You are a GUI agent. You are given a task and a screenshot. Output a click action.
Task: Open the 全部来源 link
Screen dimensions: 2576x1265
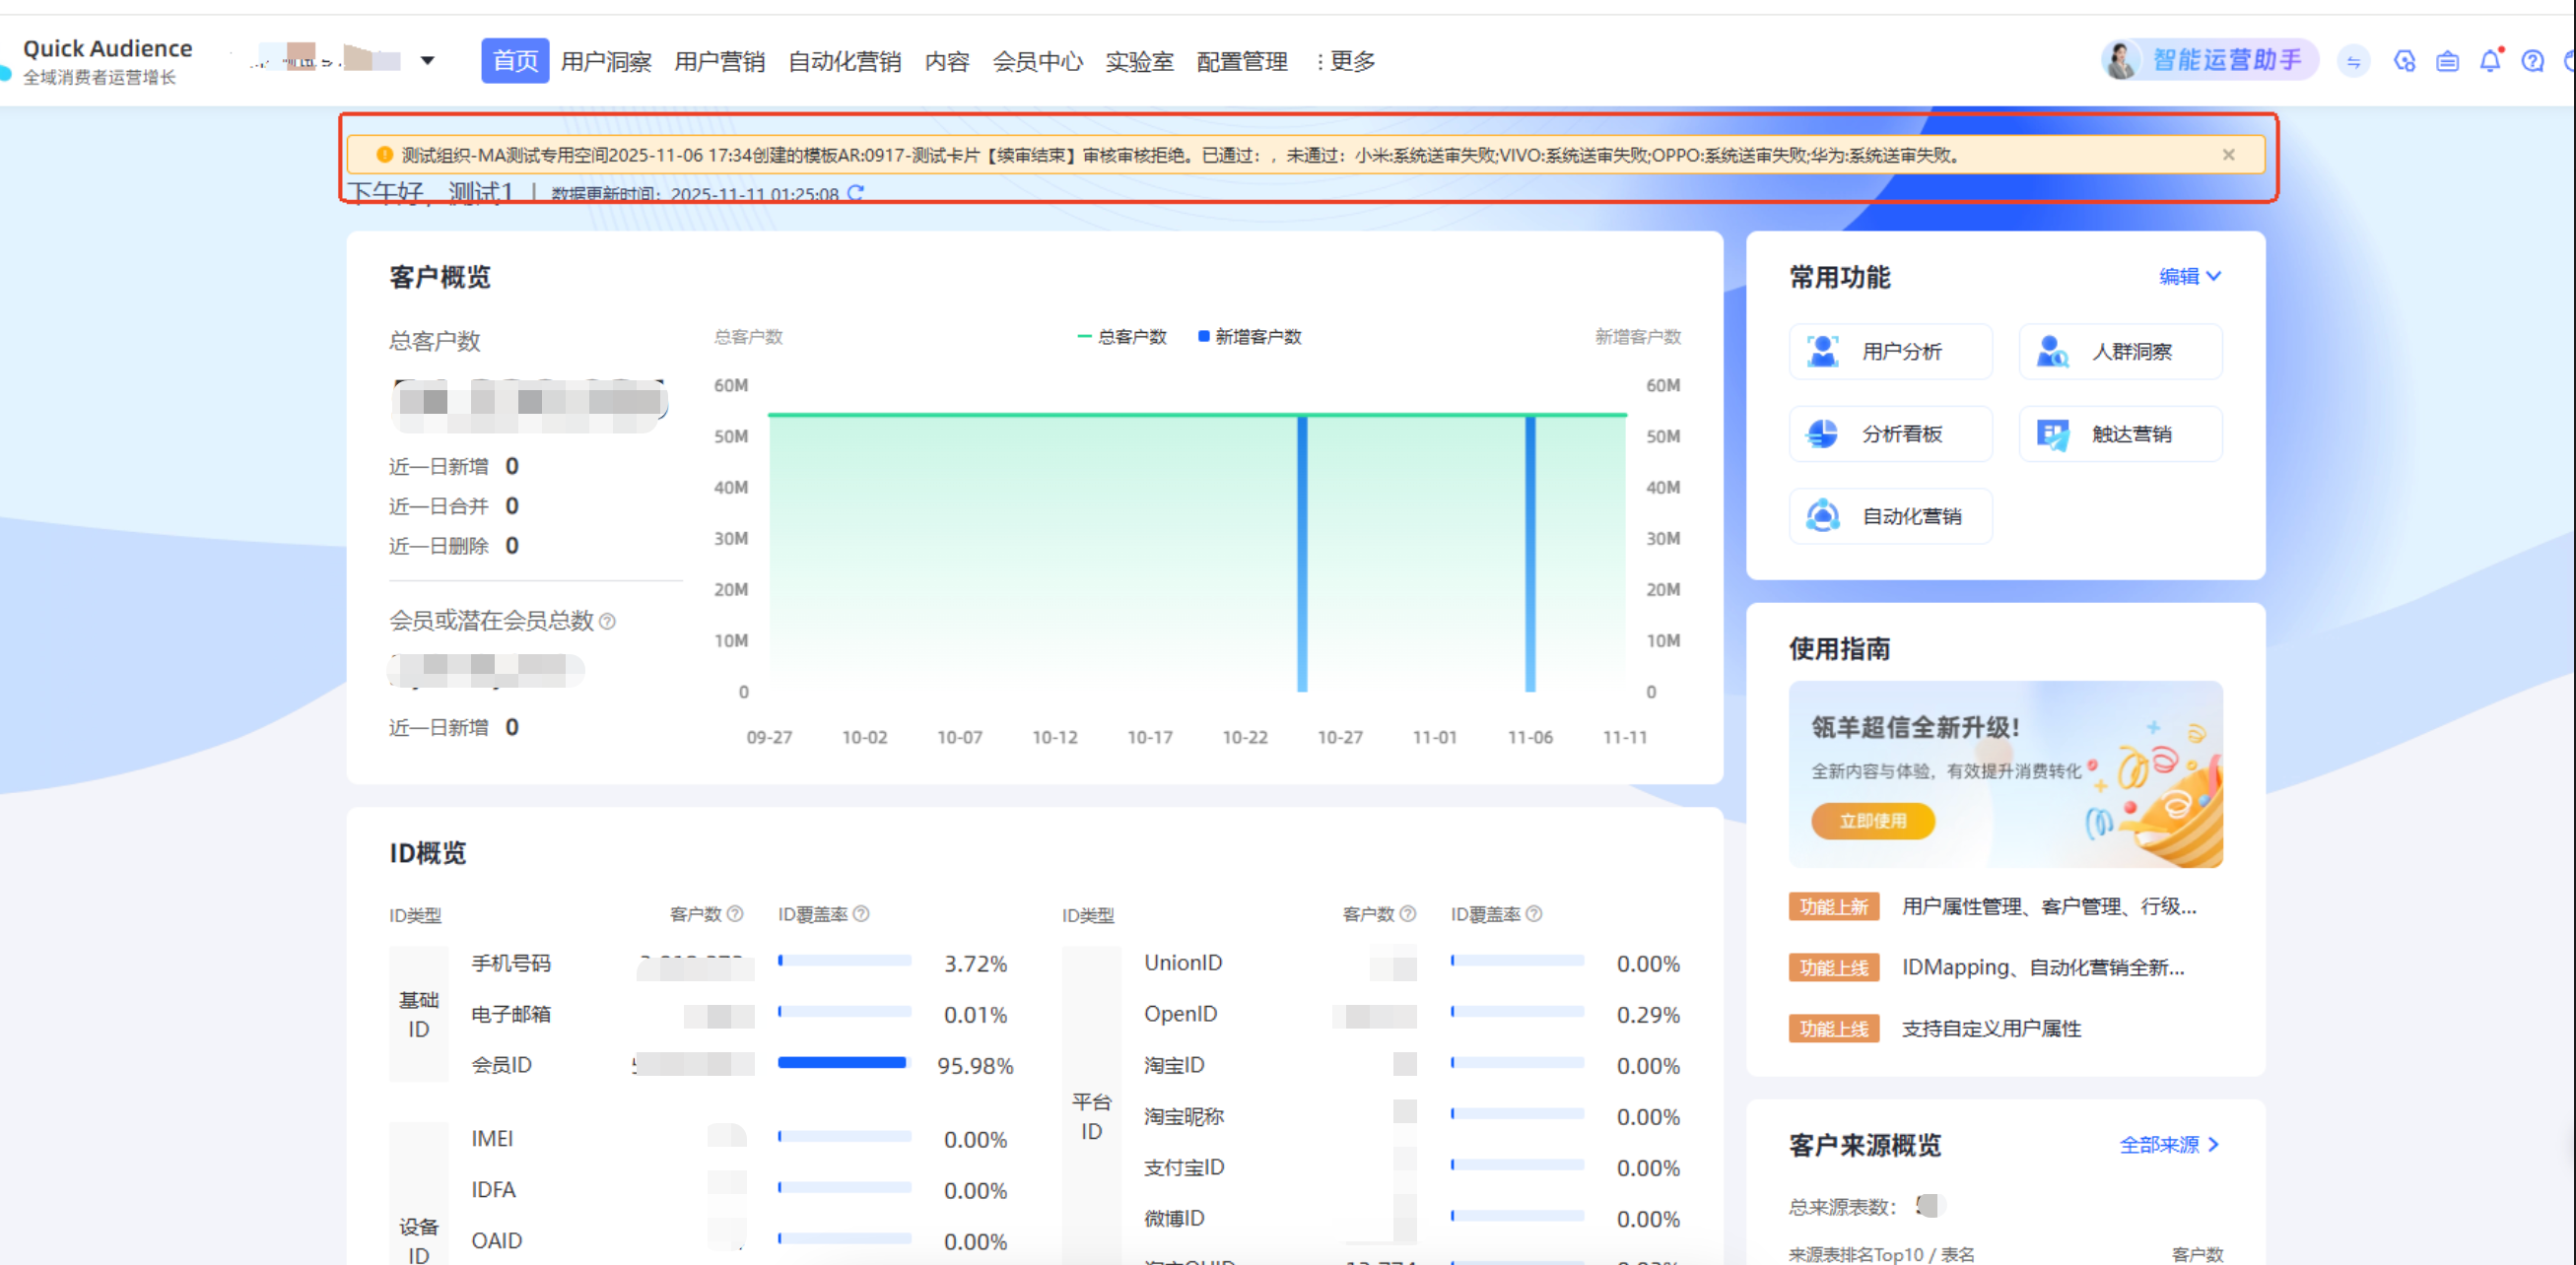(x=2168, y=1145)
